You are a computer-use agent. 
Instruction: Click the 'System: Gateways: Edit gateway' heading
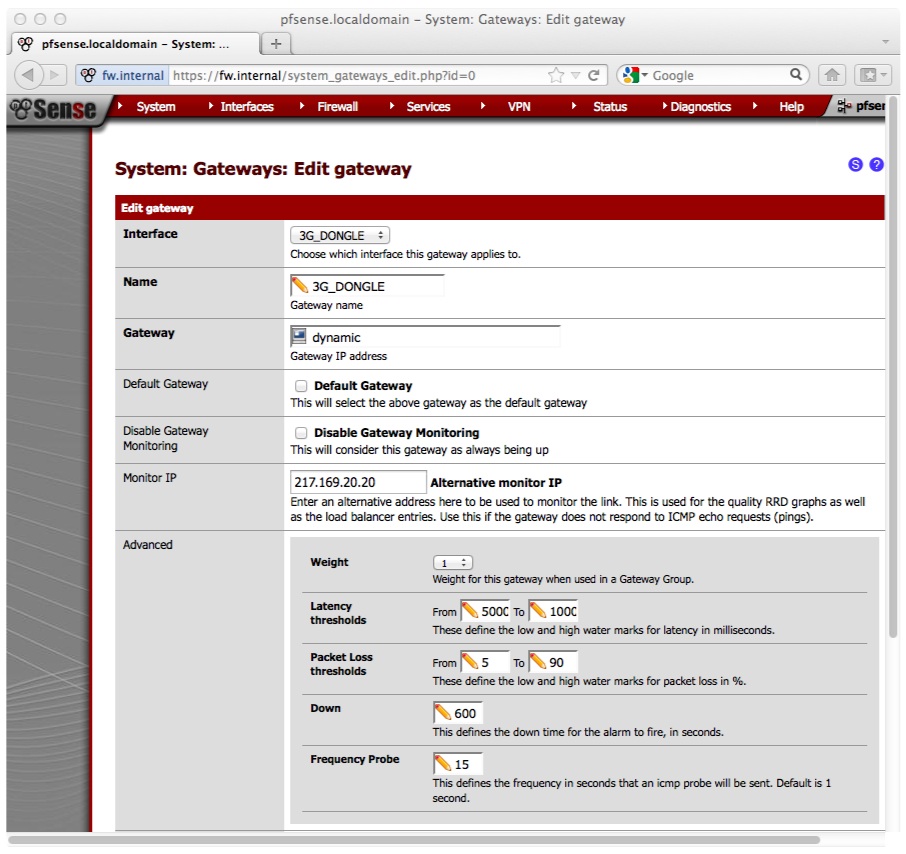(x=263, y=169)
